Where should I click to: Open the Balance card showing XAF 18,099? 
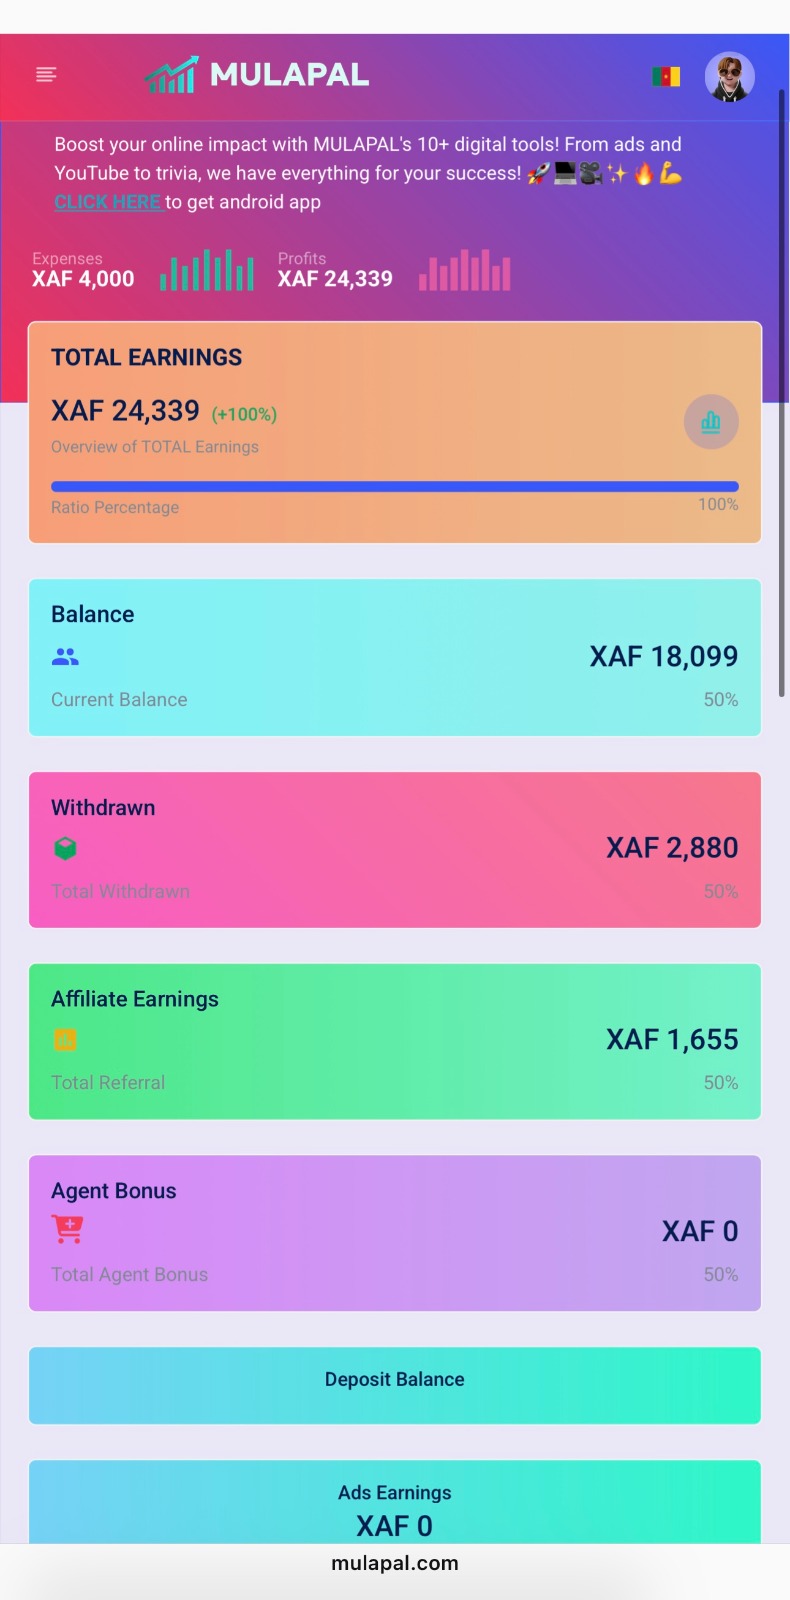click(x=395, y=657)
